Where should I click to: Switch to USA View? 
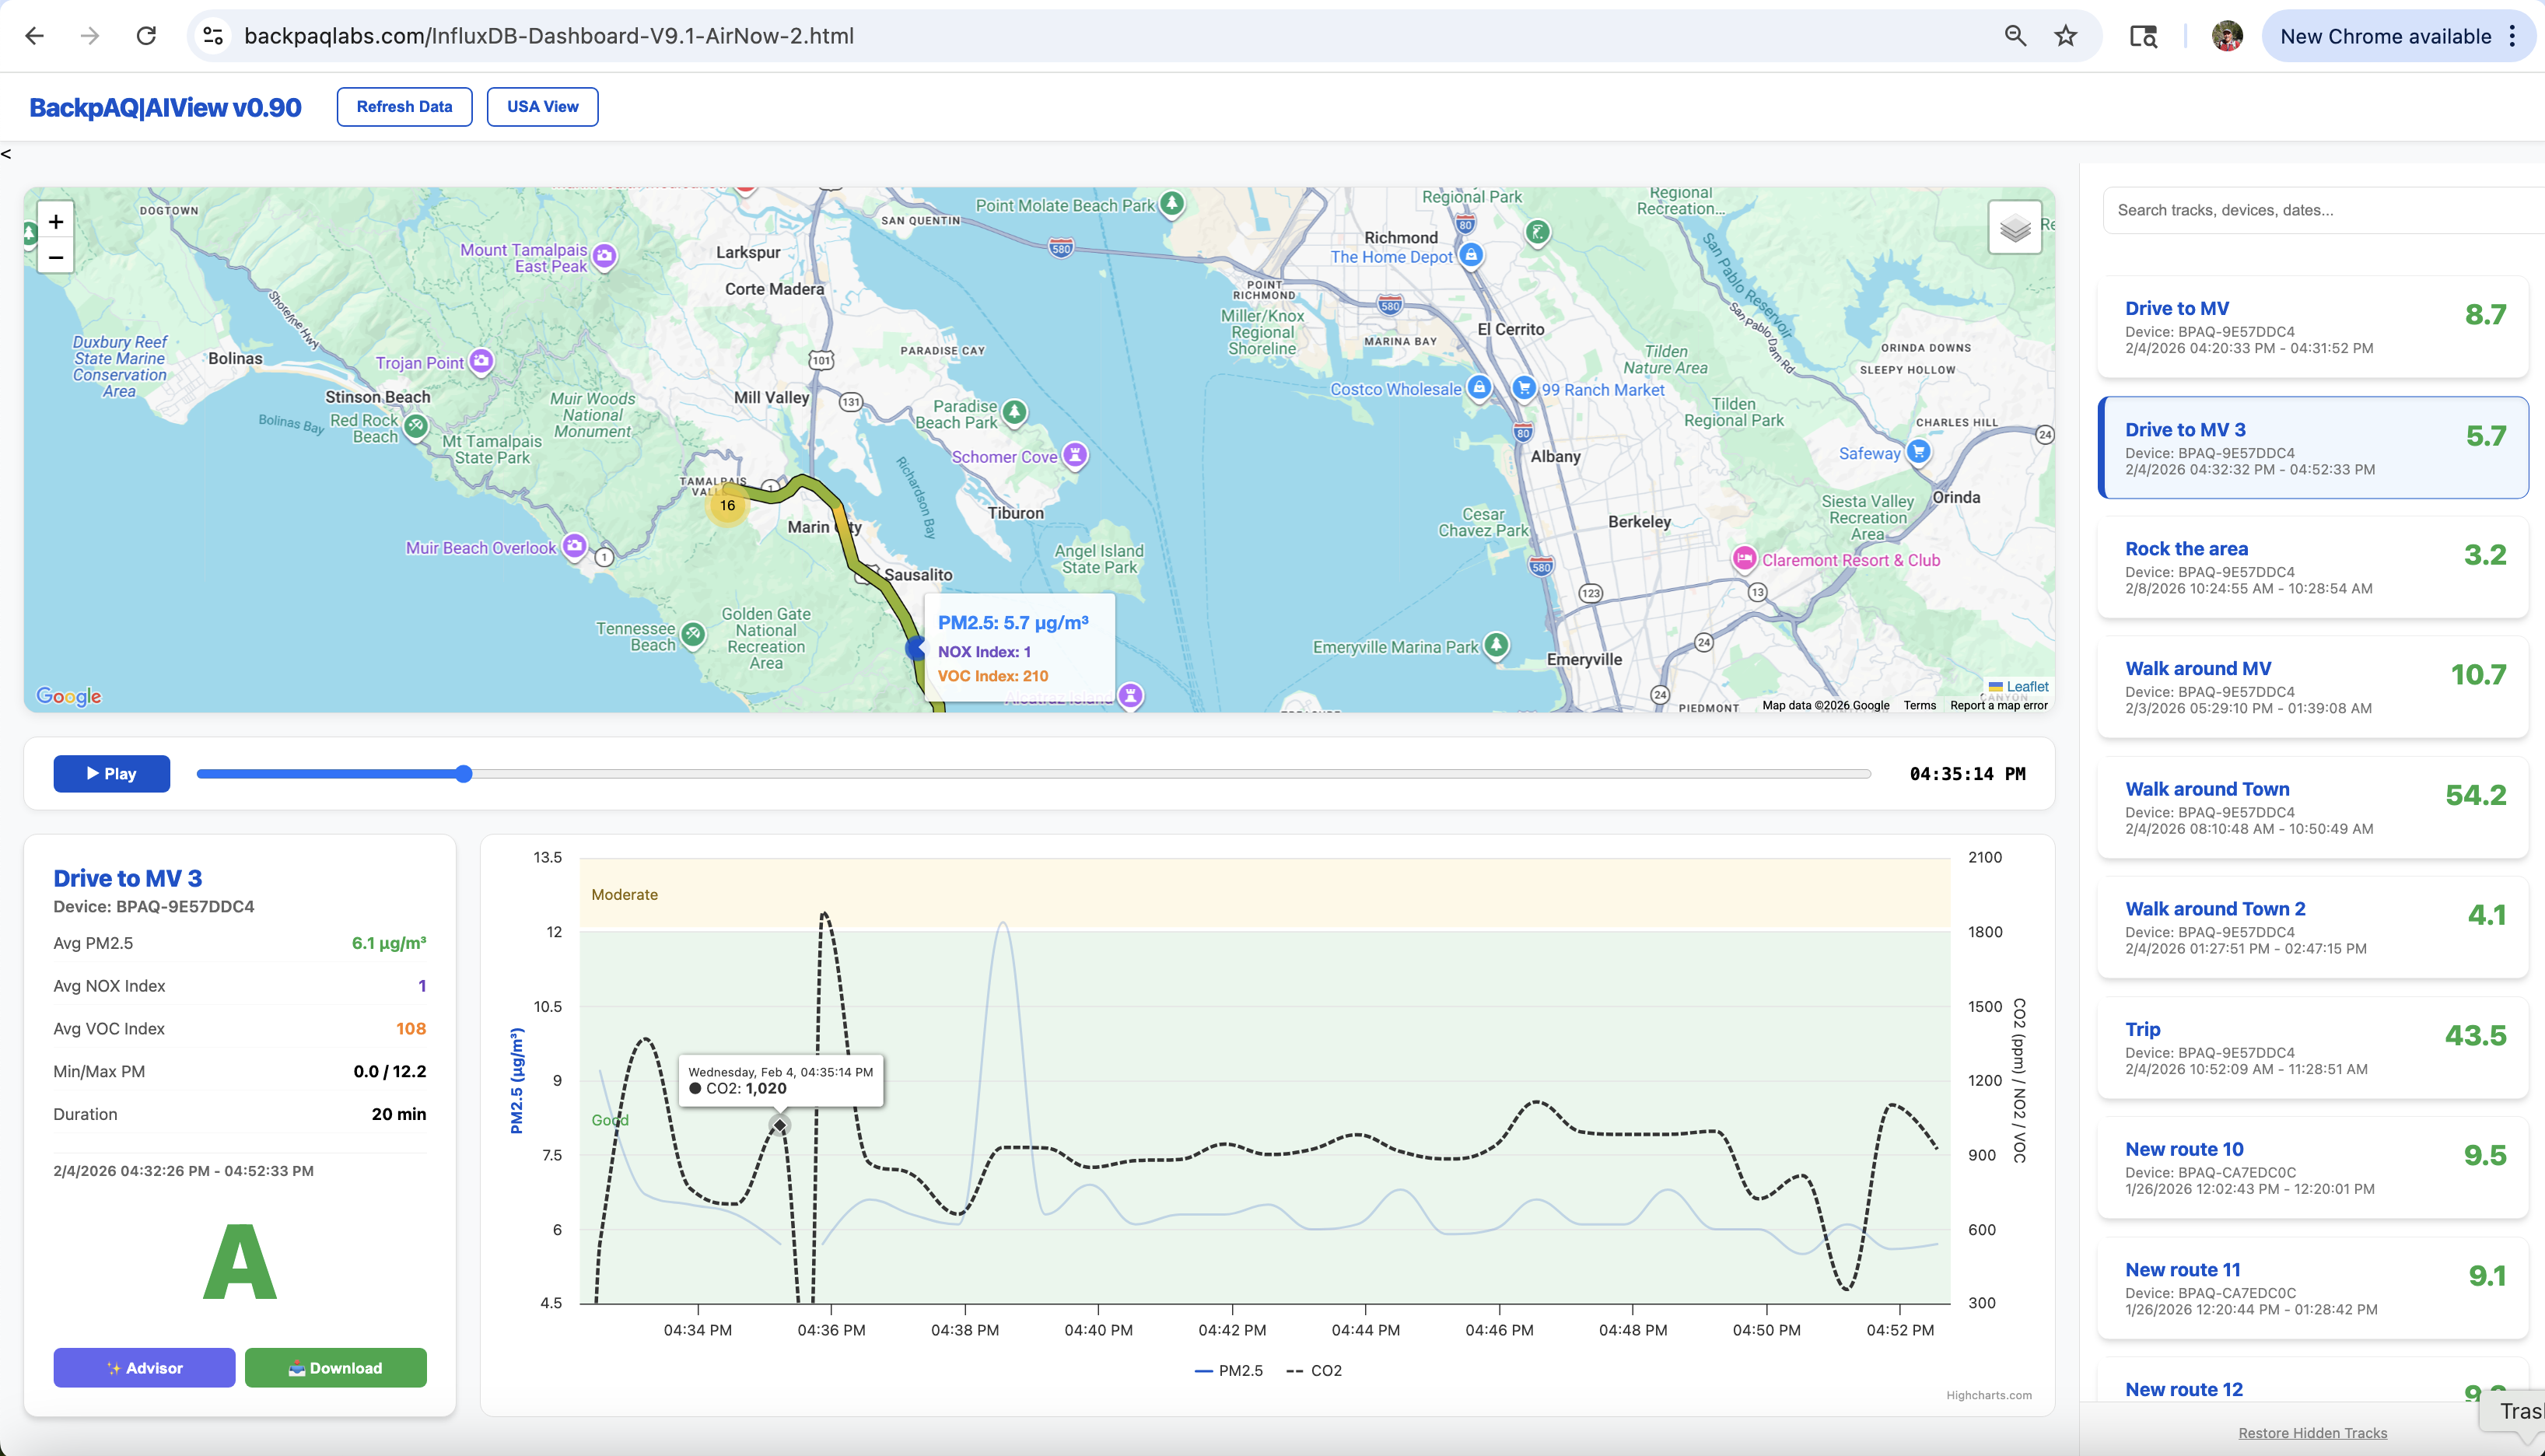542,107
